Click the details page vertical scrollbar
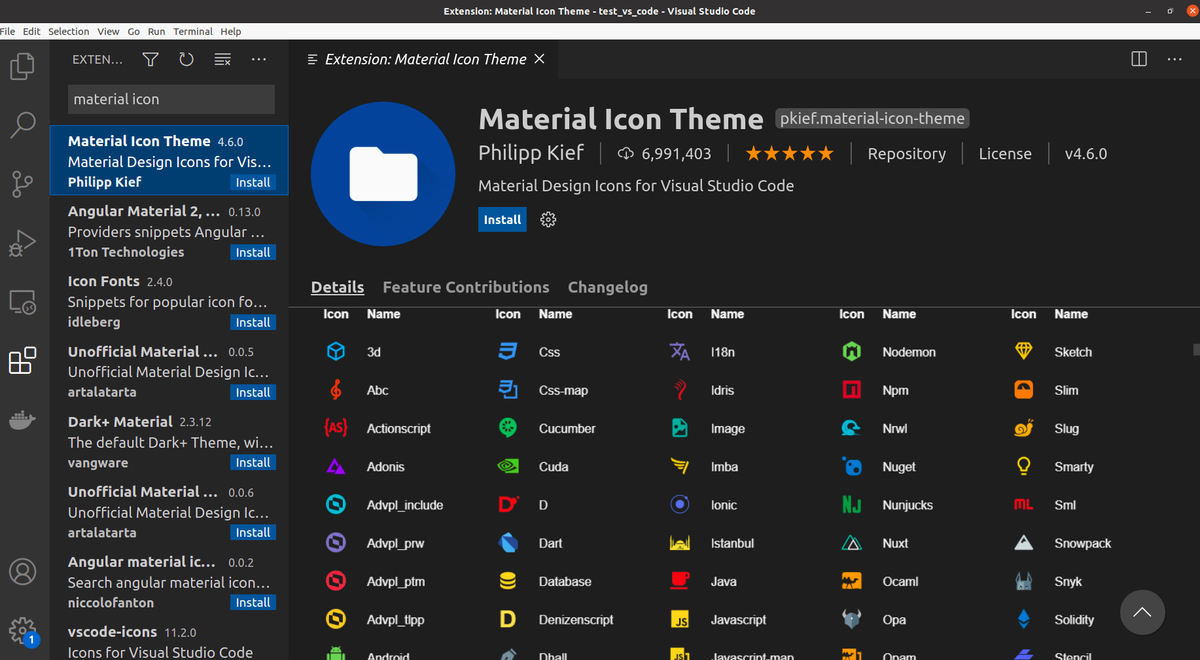1200x660 pixels. [1195, 350]
